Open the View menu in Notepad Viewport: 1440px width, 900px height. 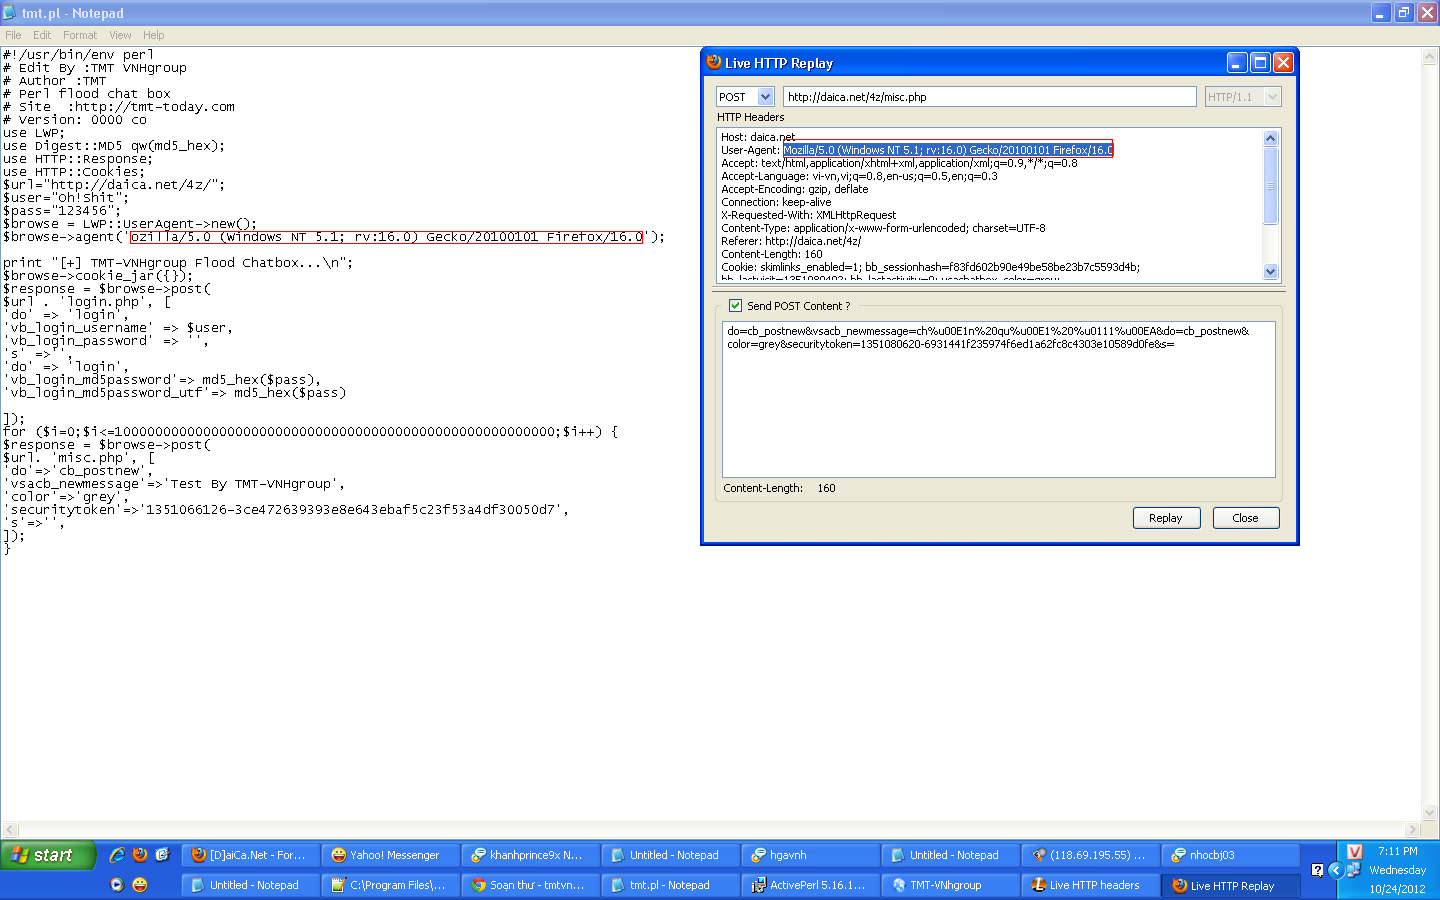click(120, 35)
